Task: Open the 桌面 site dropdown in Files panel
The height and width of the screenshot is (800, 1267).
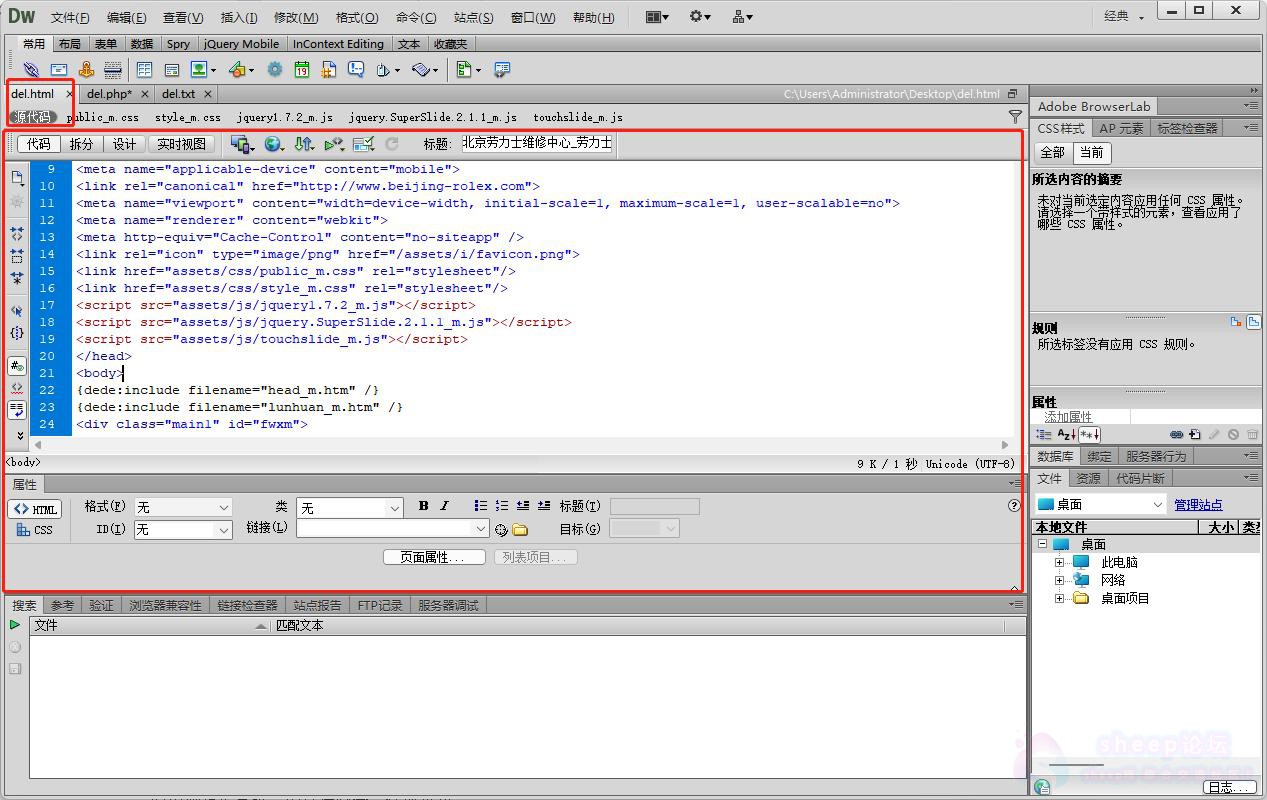Action: point(1101,505)
